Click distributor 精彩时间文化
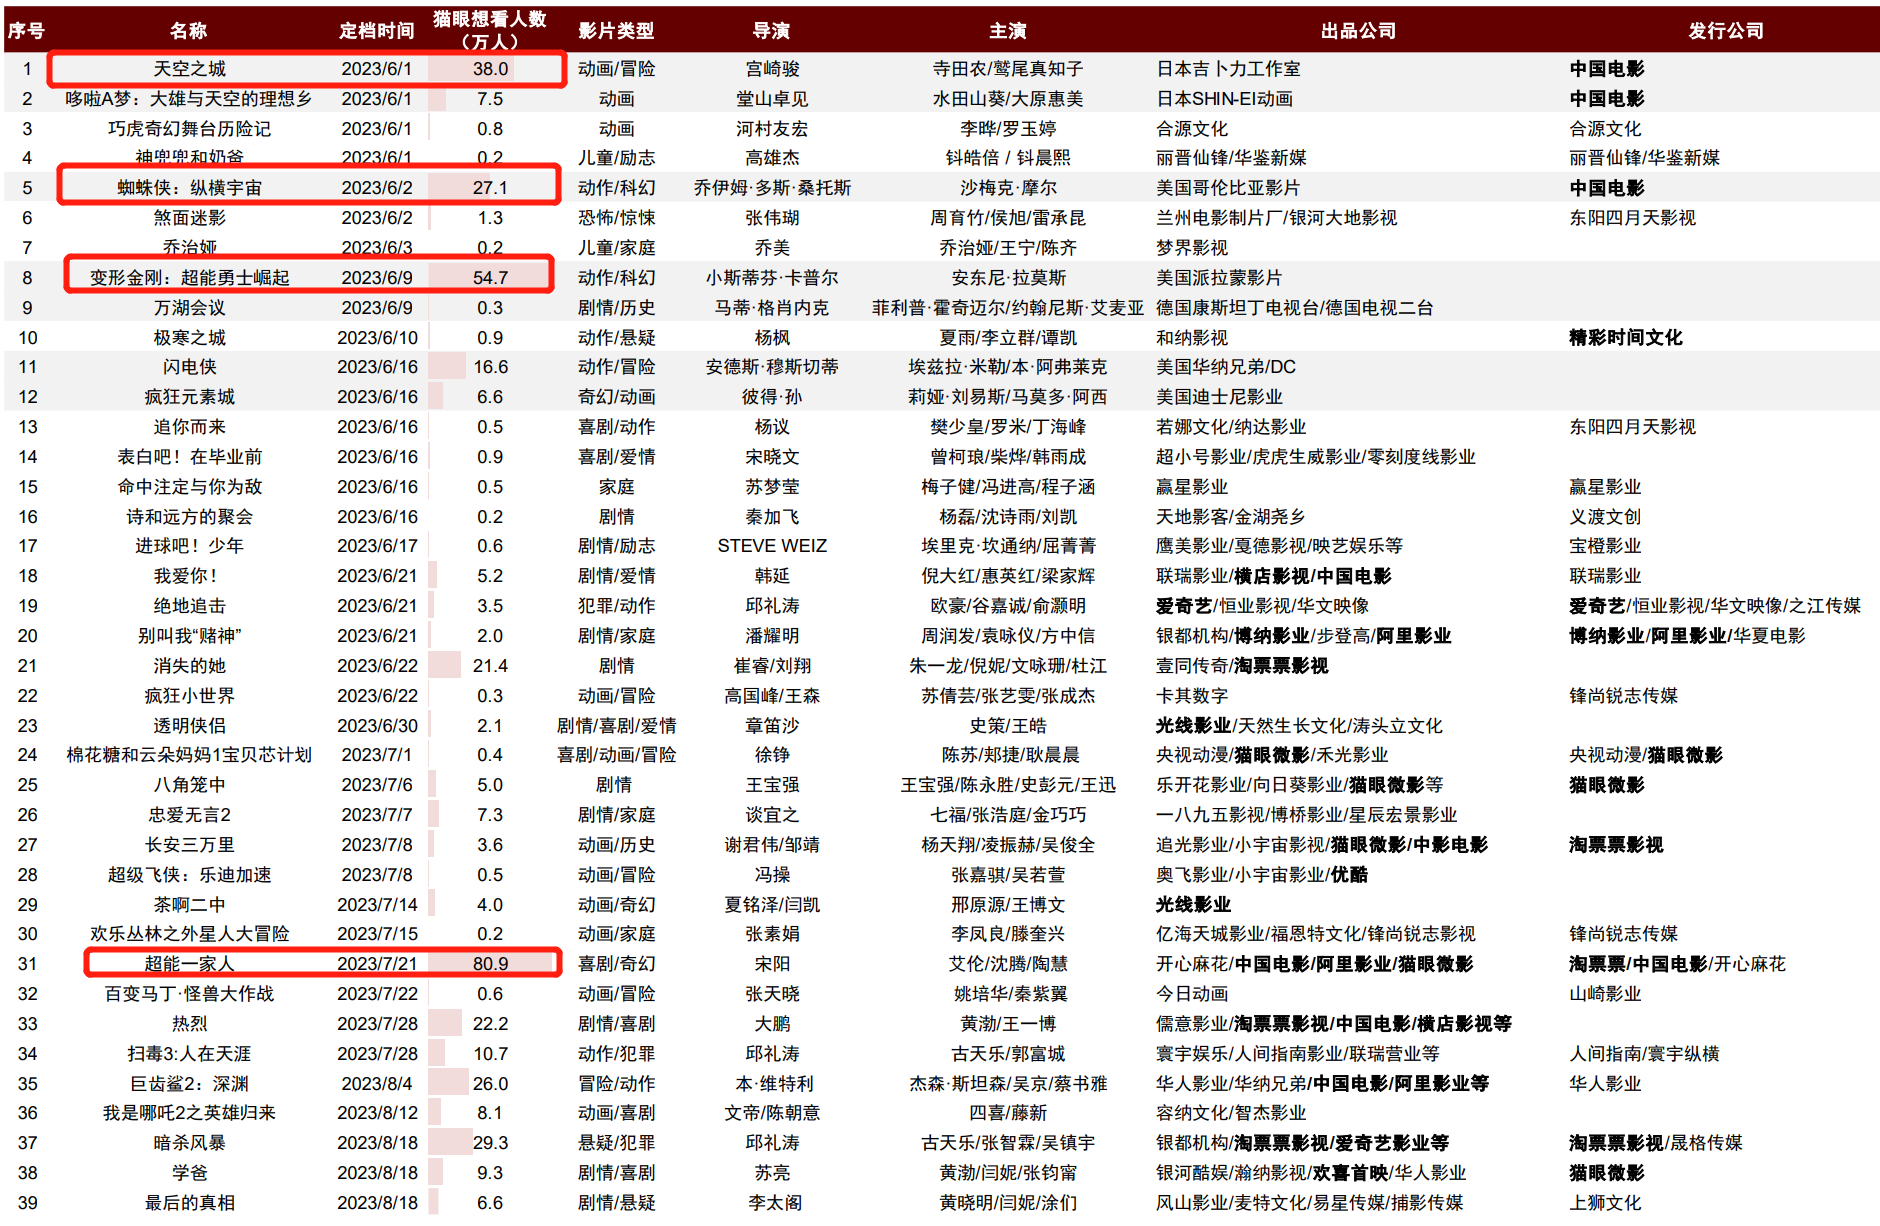The height and width of the screenshot is (1226, 1880). click(1626, 338)
